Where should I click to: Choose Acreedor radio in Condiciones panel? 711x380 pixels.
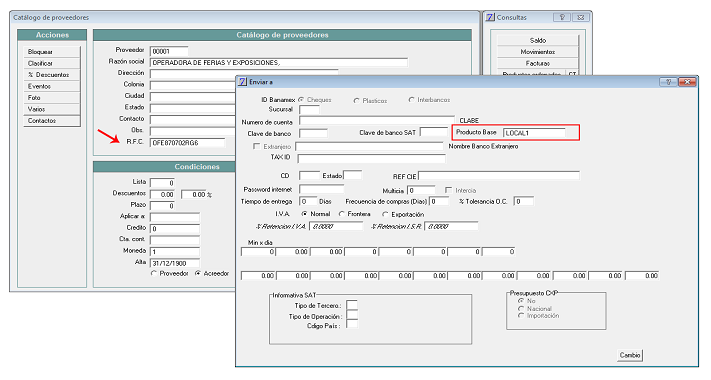pos(198,273)
